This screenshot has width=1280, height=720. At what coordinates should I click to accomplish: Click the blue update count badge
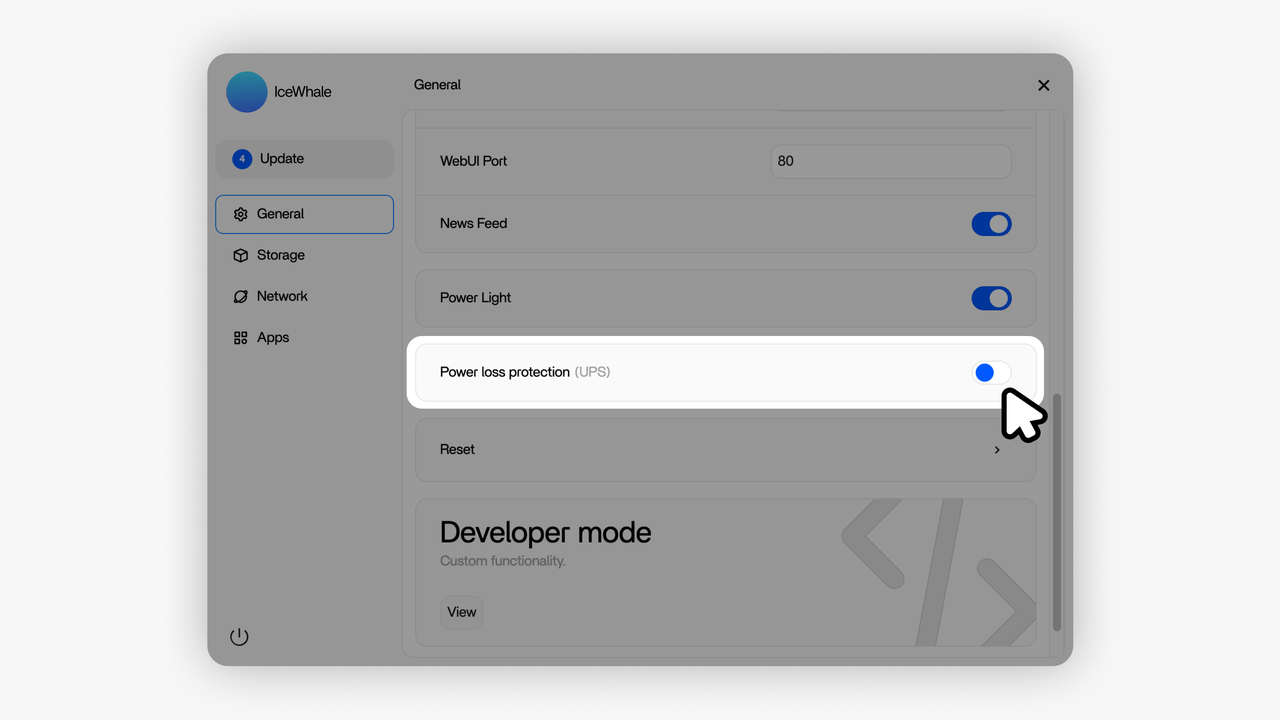[242, 159]
